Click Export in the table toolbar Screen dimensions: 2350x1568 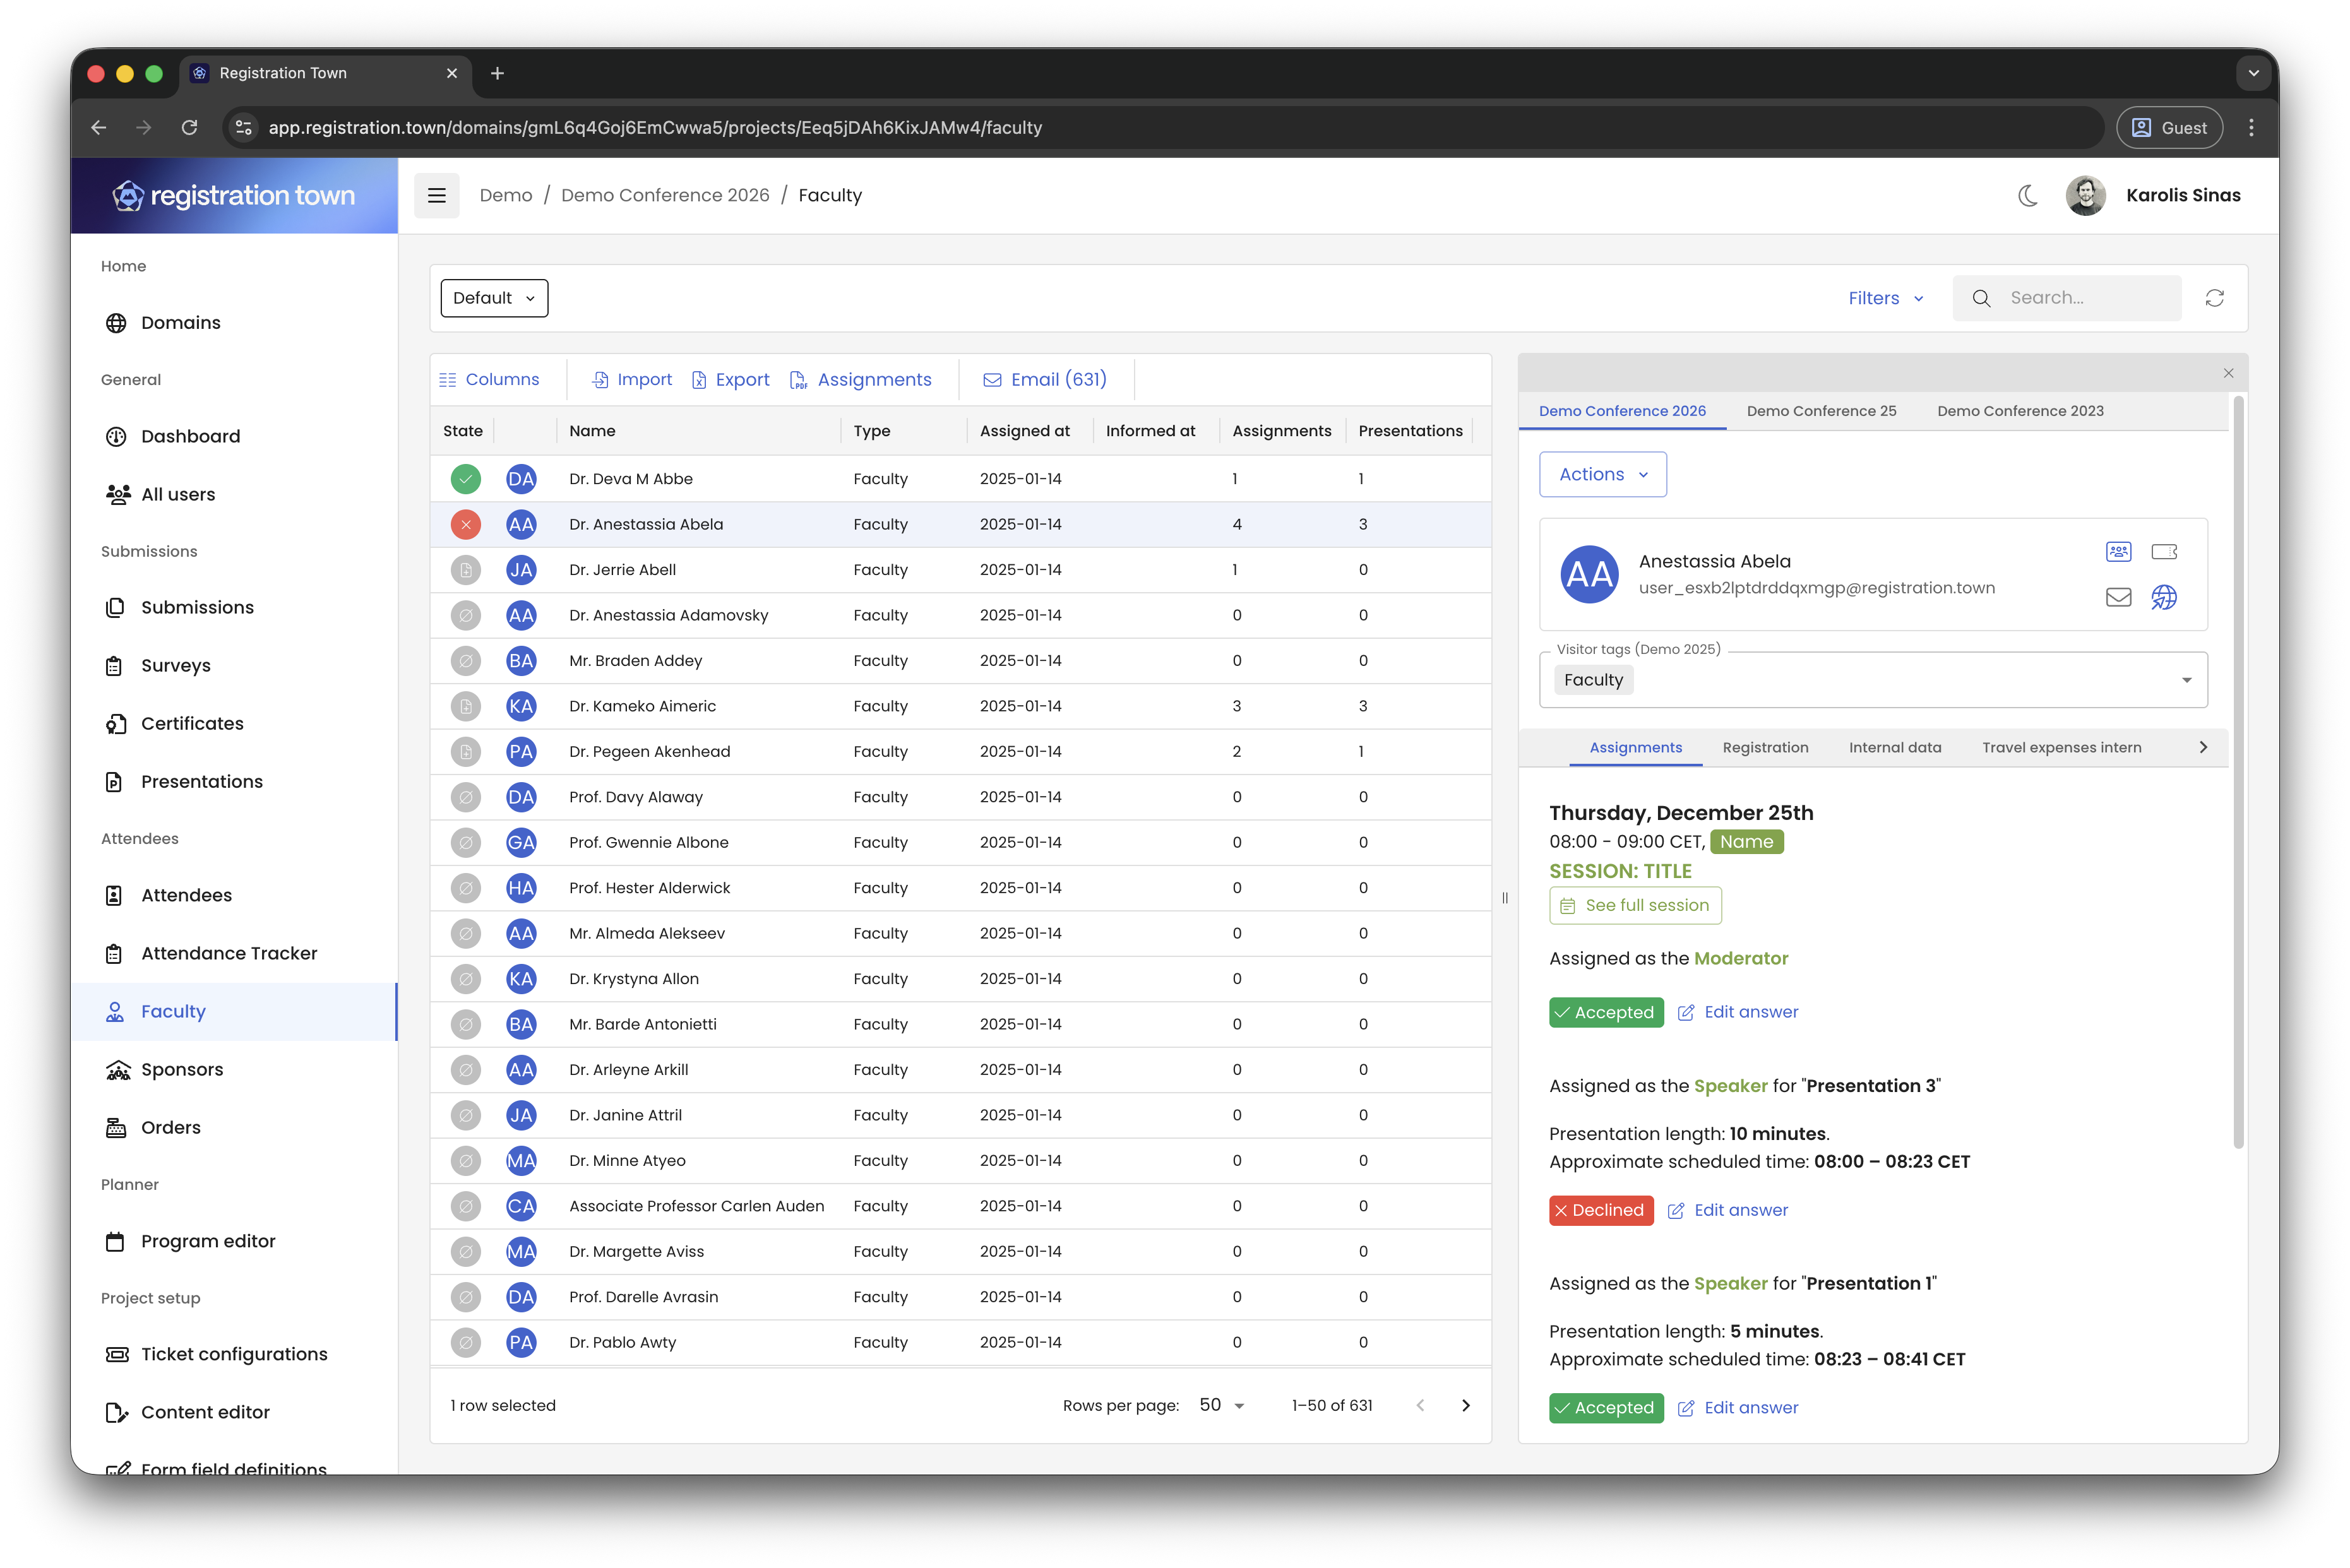click(x=730, y=379)
